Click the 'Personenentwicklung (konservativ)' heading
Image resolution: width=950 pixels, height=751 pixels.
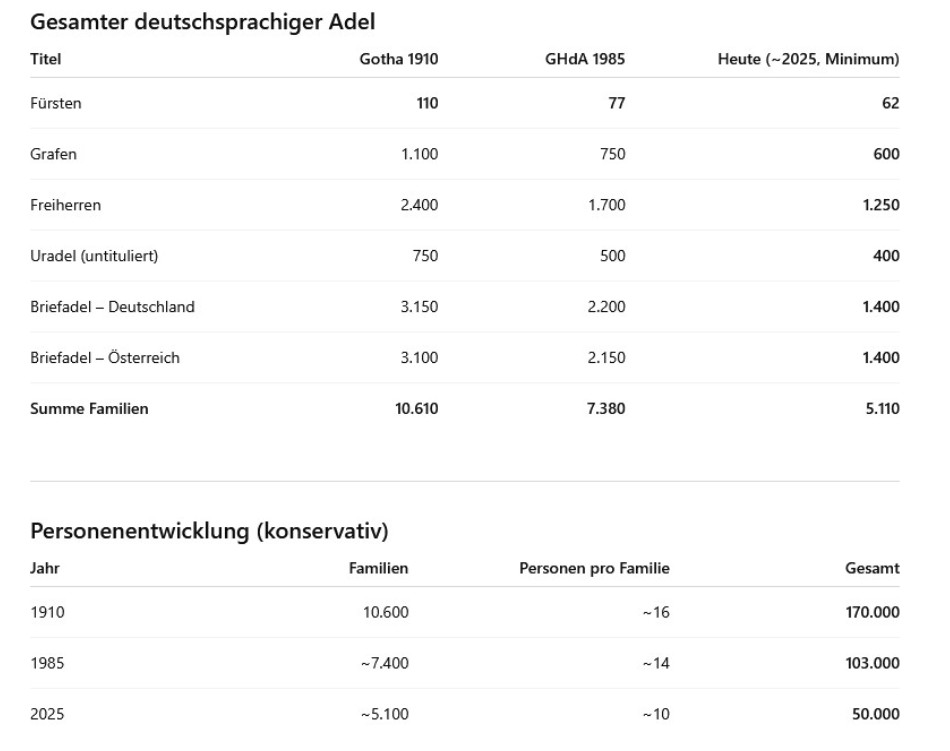coord(209,531)
